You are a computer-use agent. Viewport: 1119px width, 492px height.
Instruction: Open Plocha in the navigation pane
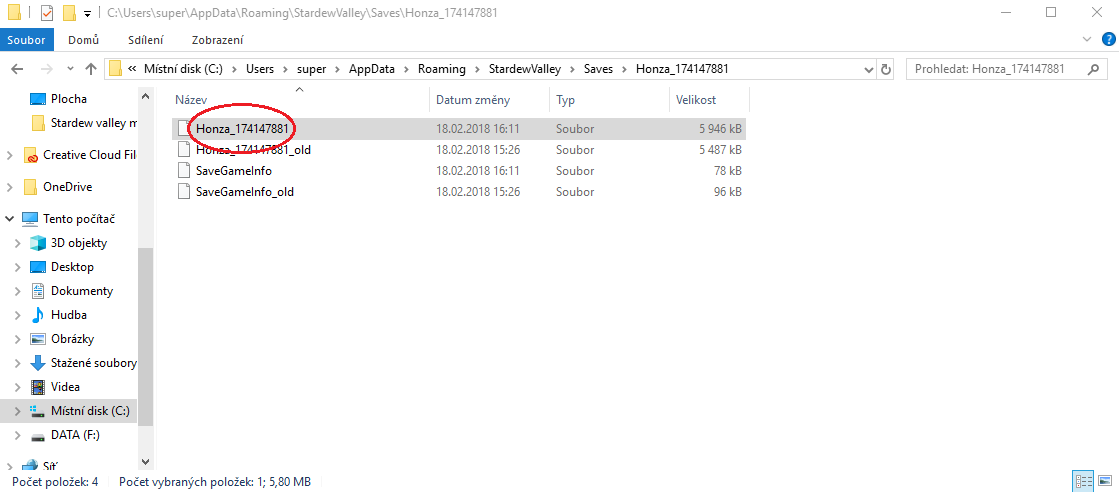(x=69, y=99)
